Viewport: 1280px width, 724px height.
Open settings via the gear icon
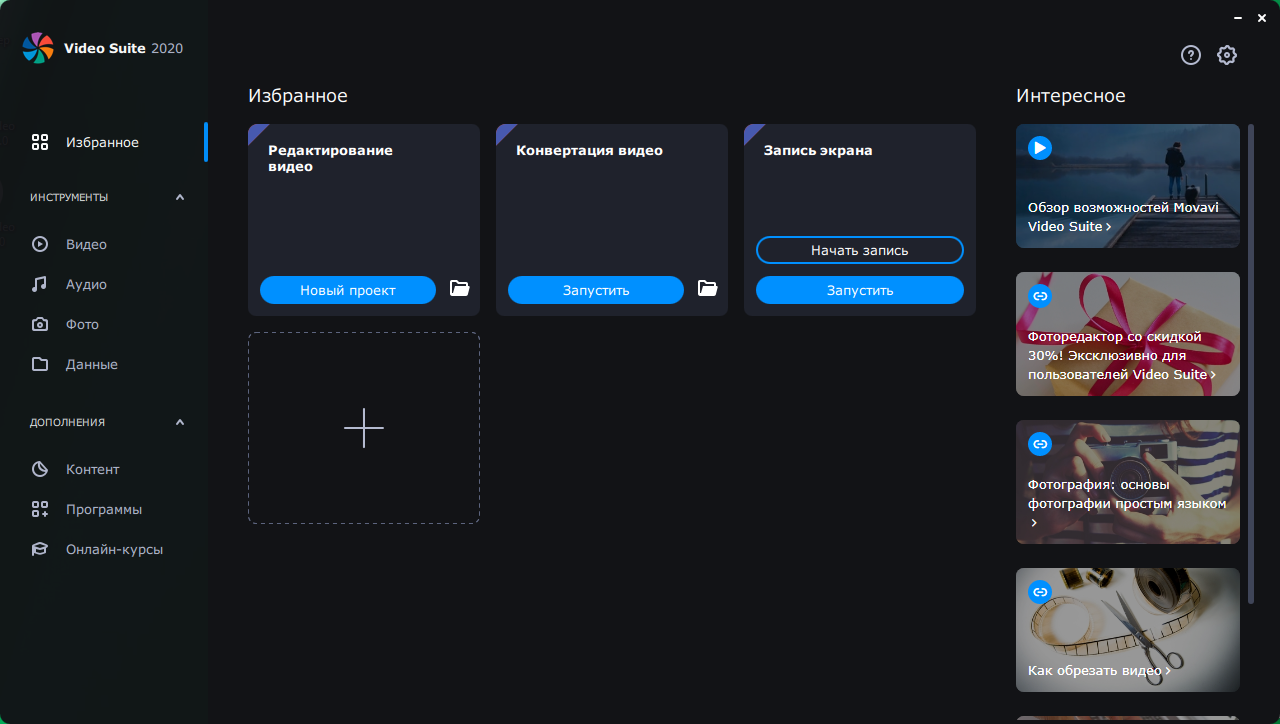[1227, 55]
